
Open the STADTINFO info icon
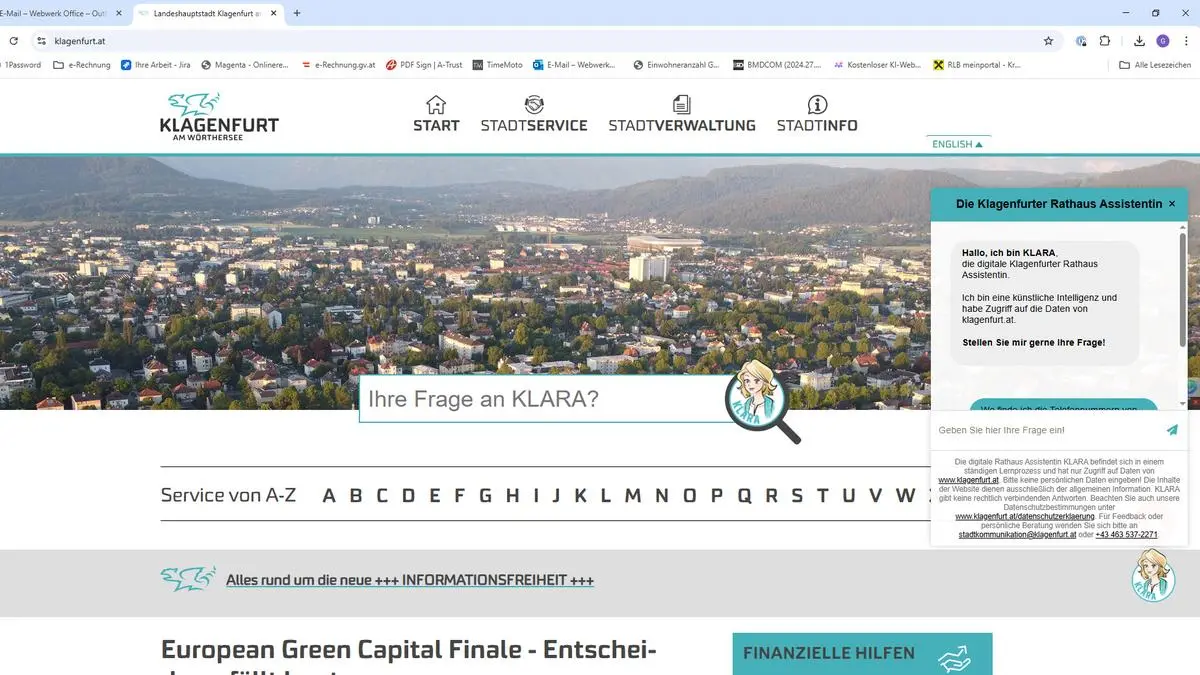[x=817, y=104]
